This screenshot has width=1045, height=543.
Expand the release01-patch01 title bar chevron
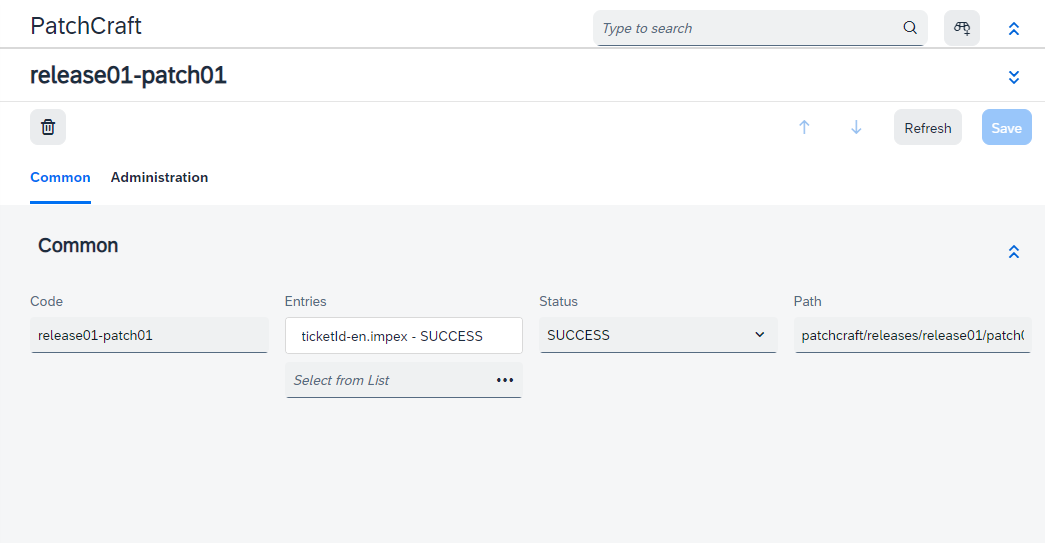pos(1014,77)
